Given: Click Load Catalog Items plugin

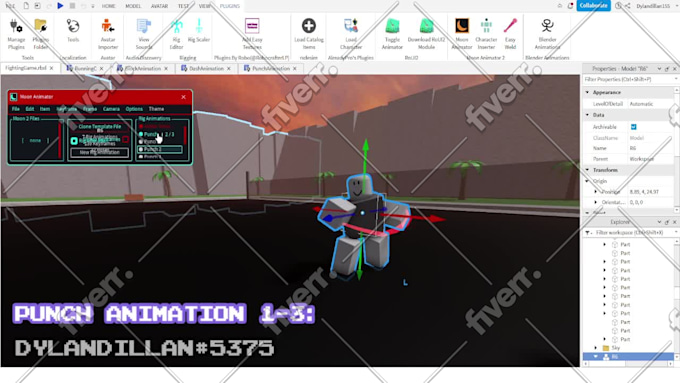Looking at the screenshot, I should click(309, 34).
